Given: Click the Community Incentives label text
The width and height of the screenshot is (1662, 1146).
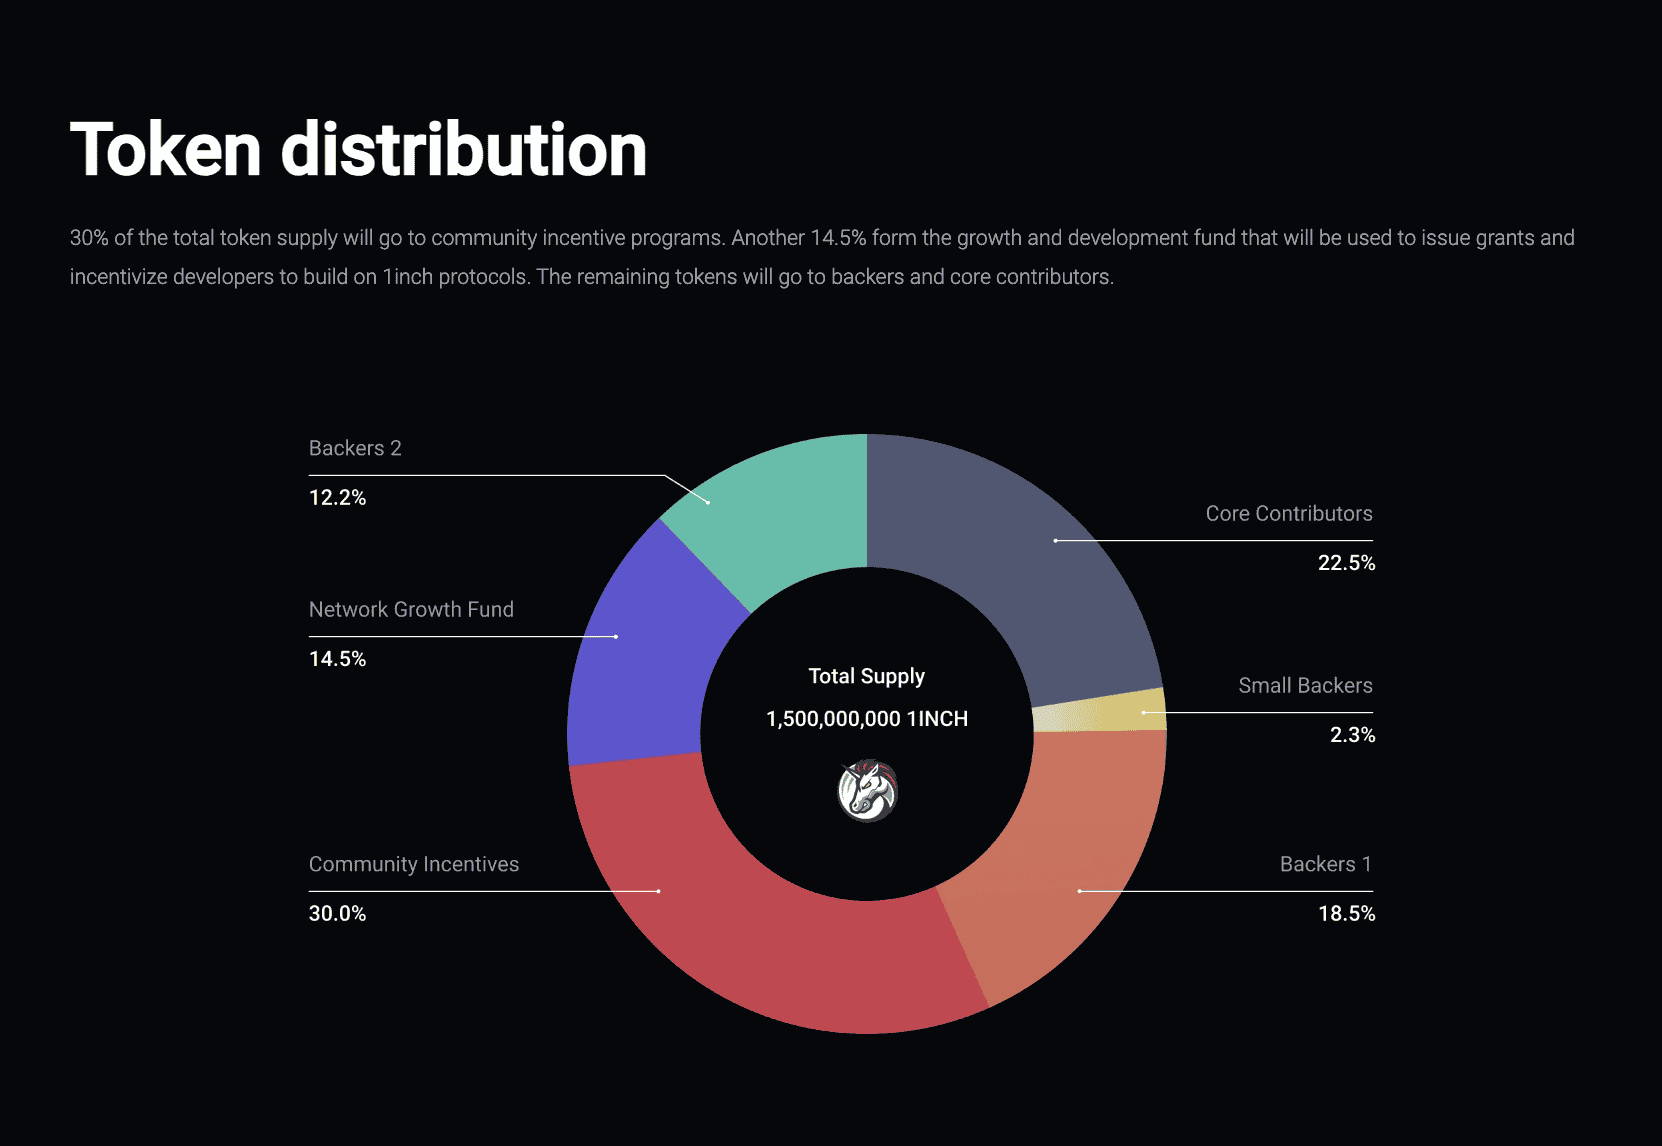Looking at the screenshot, I should point(414,864).
